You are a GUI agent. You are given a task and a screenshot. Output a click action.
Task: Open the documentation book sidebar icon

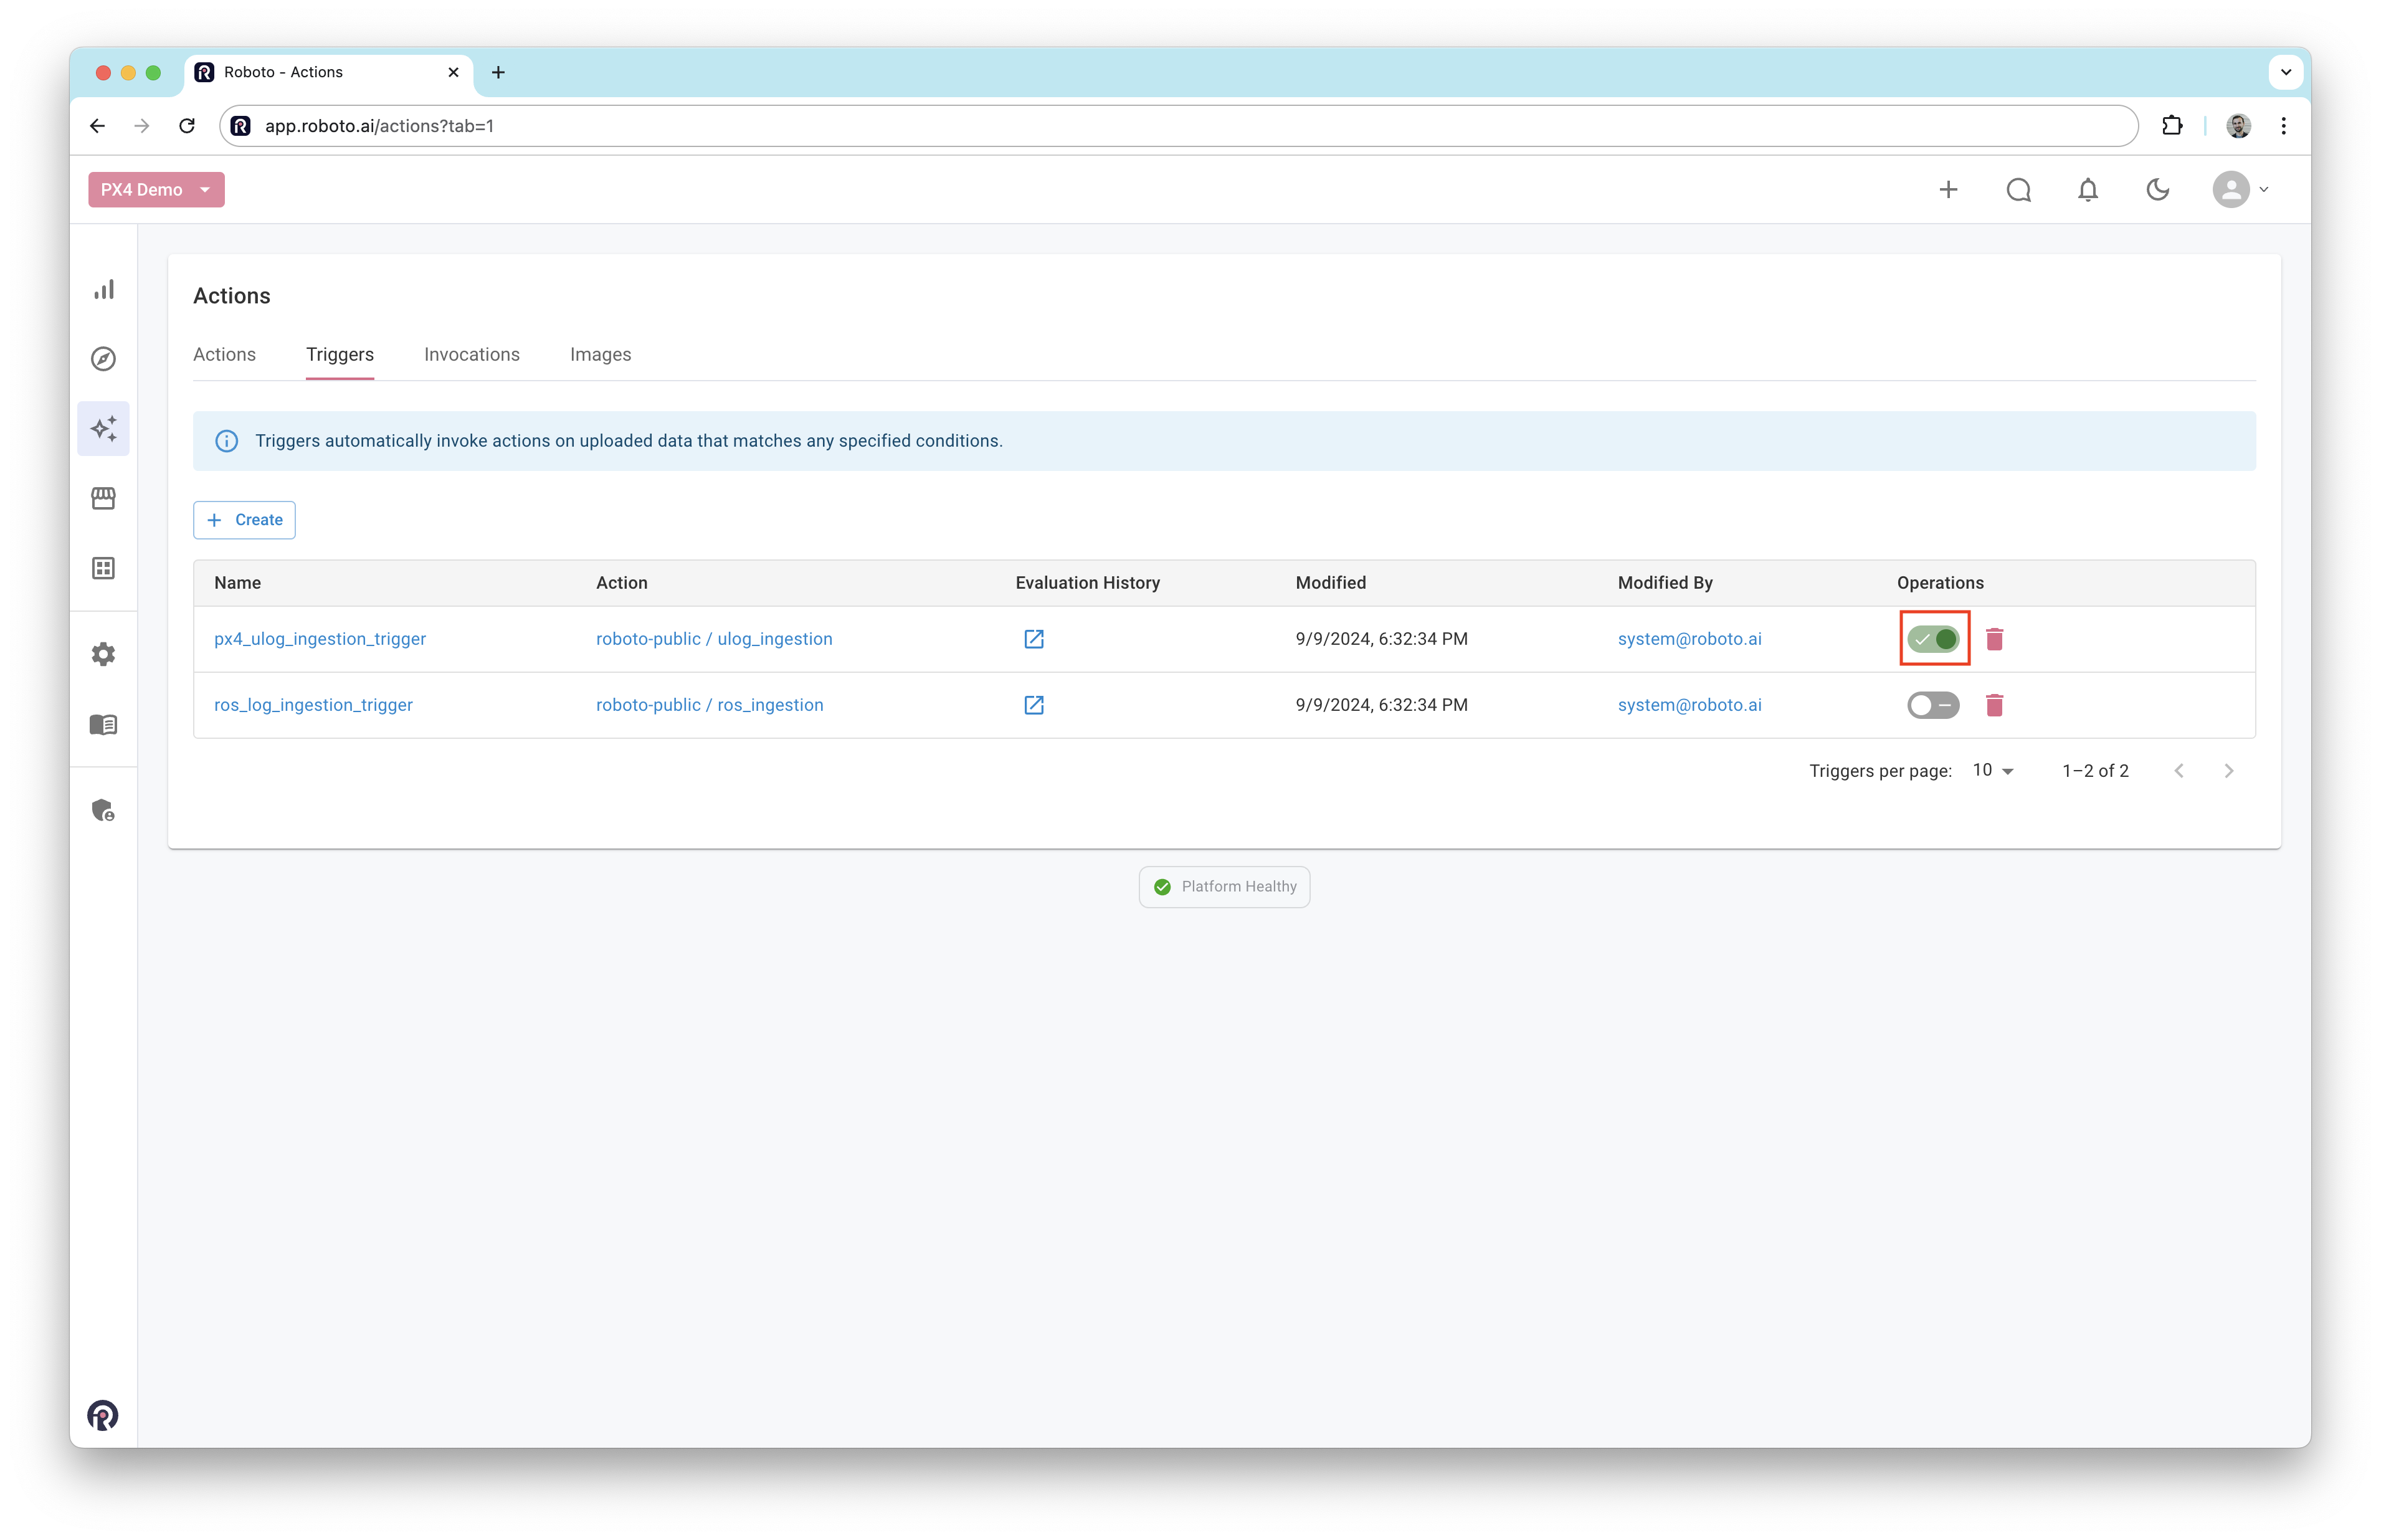(104, 724)
